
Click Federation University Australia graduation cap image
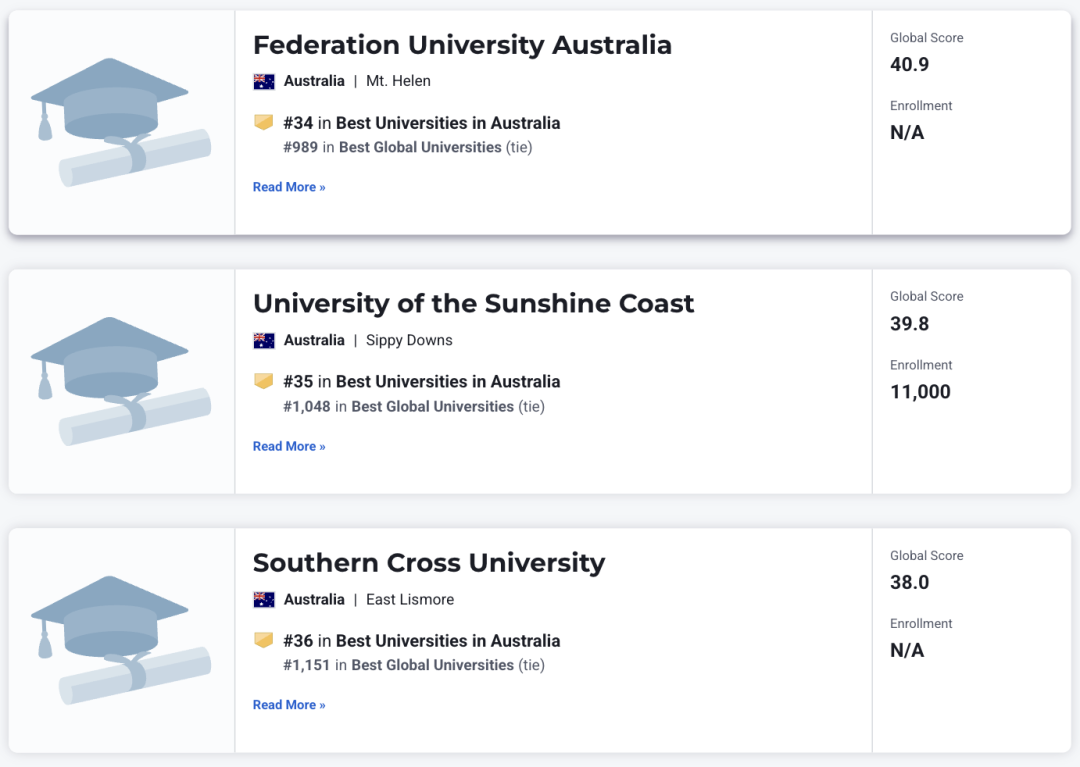[x=121, y=123]
